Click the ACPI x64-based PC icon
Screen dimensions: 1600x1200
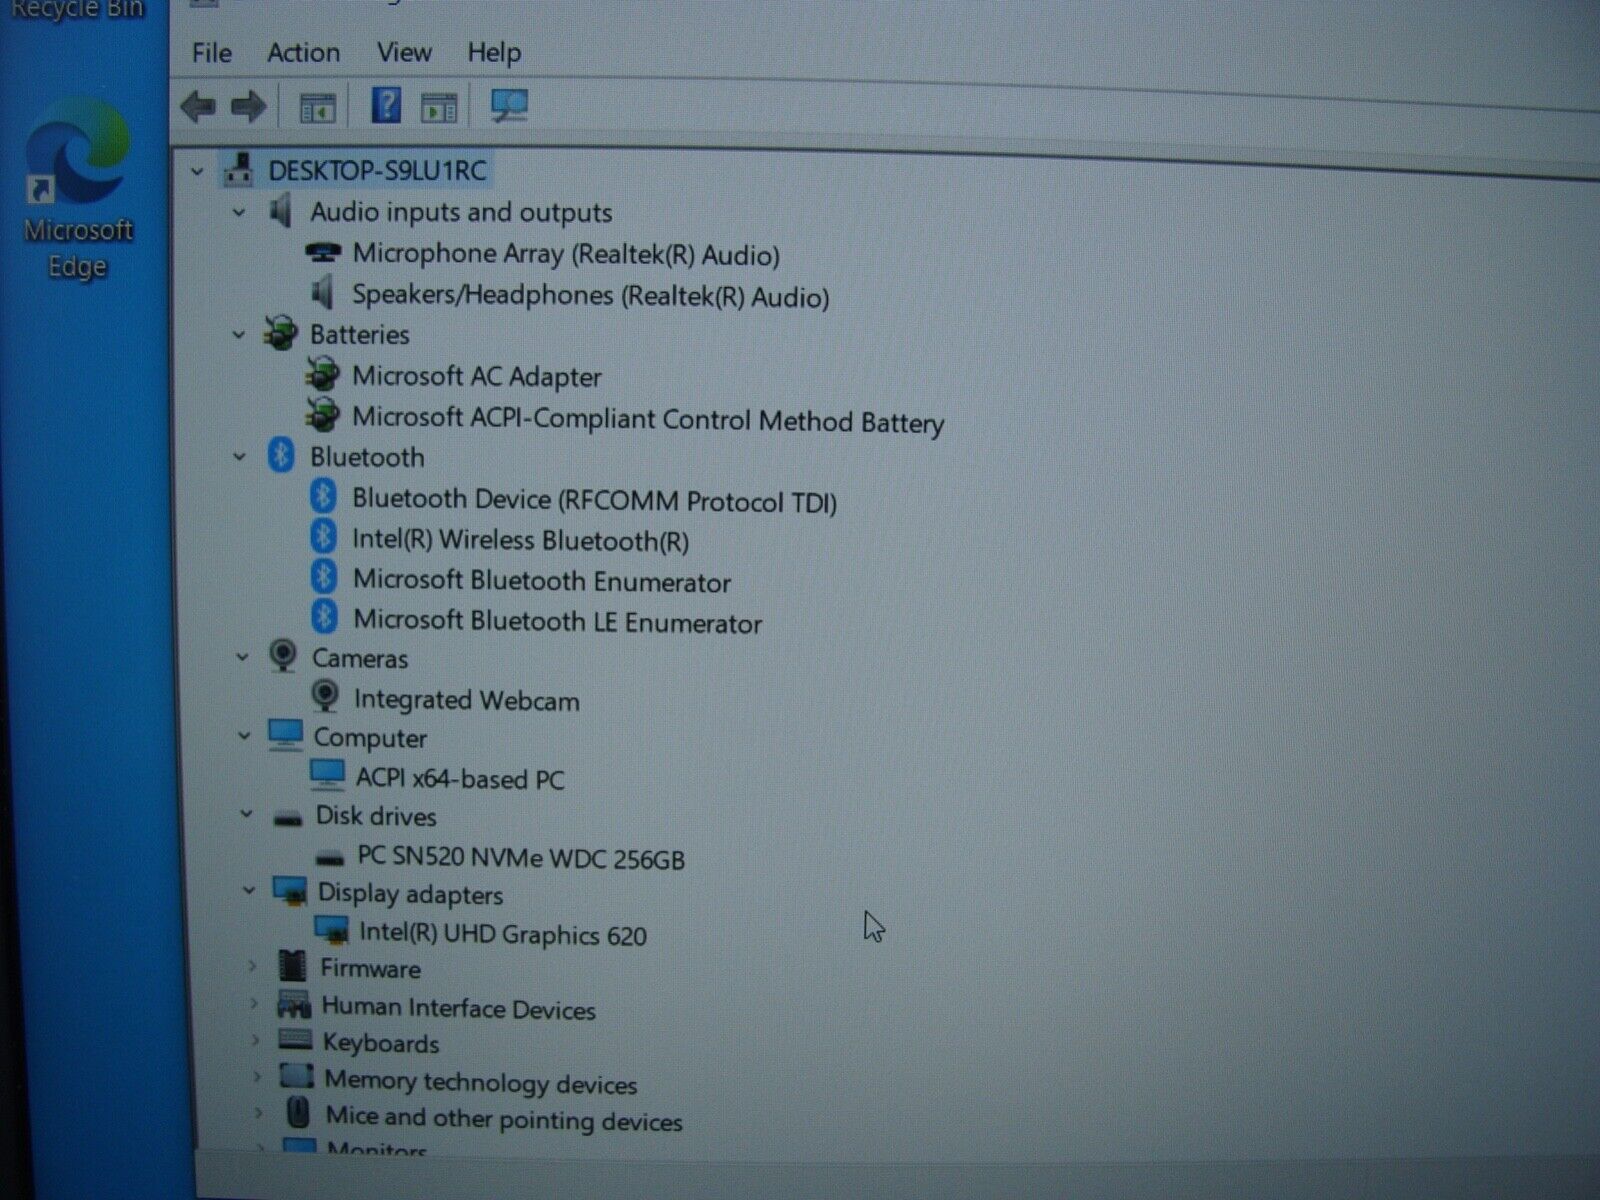pyautogui.click(x=327, y=775)
